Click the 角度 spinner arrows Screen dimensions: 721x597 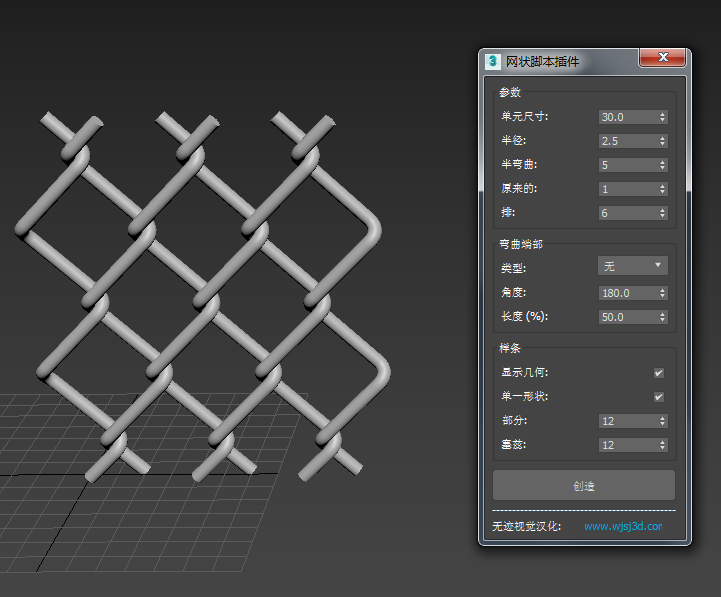[663, 293]
